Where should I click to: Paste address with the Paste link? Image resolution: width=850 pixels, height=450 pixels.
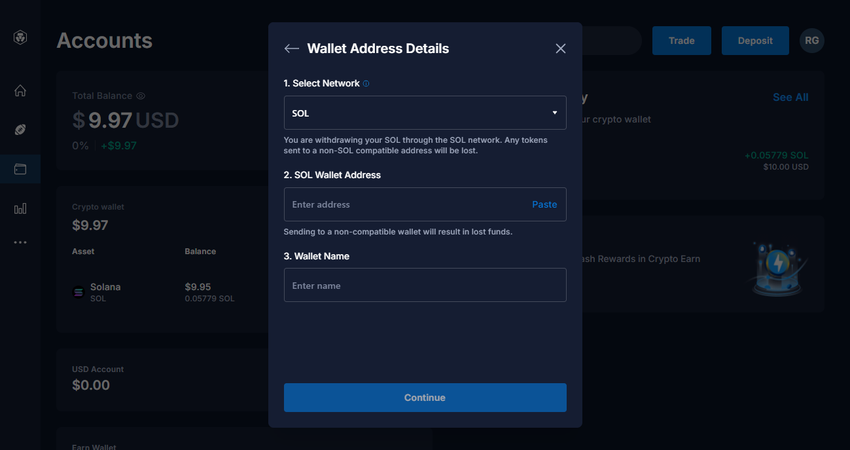[x=544, y=204]
